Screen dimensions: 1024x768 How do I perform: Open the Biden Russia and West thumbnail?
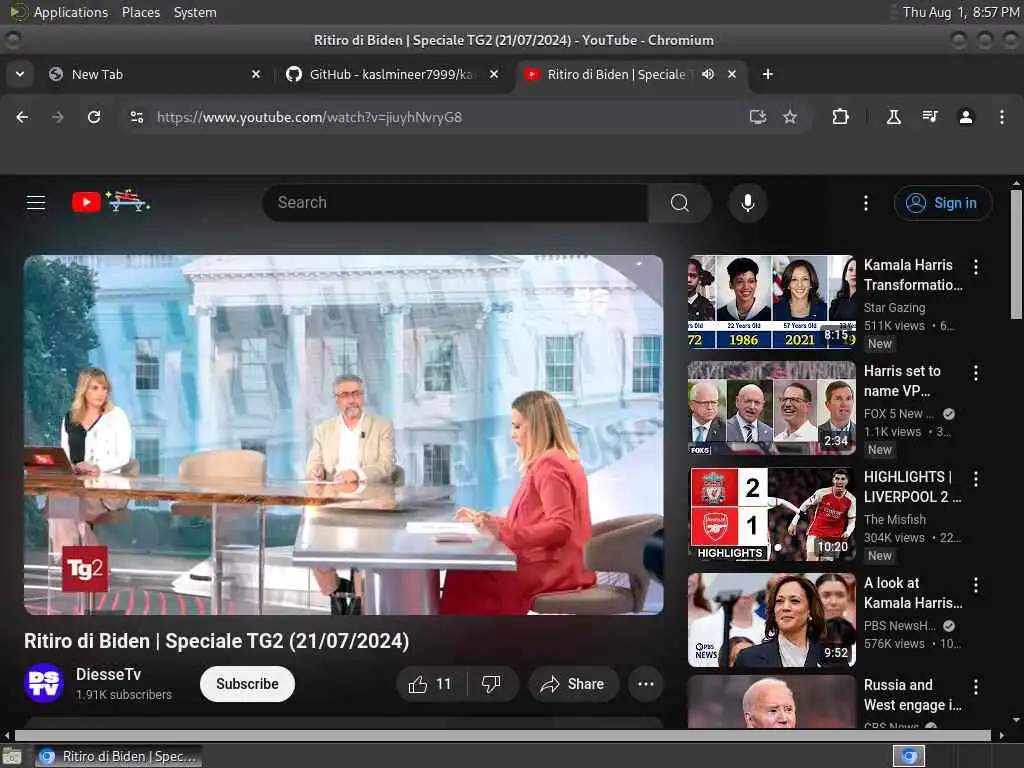point(771,701)
